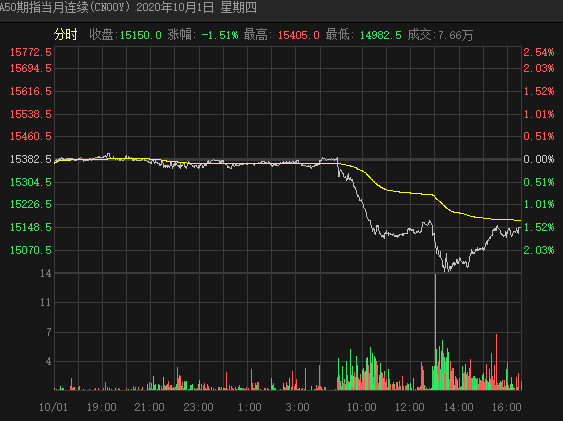Screen dimensions: 563x421
Task: Select the 分时 chart mode label
Action: pyautogui.click(x=66, y=35)
